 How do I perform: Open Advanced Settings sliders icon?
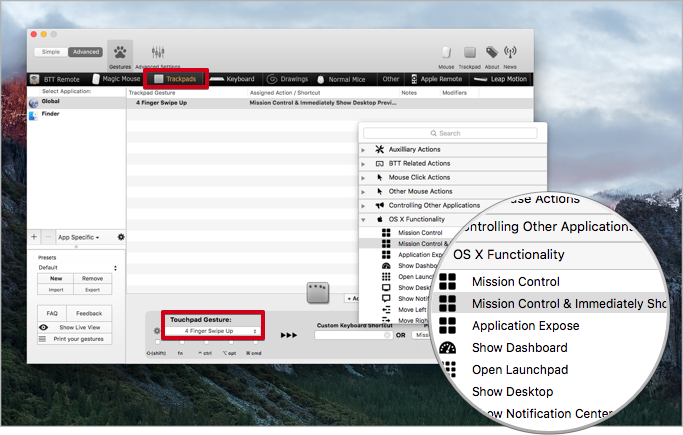158,53
